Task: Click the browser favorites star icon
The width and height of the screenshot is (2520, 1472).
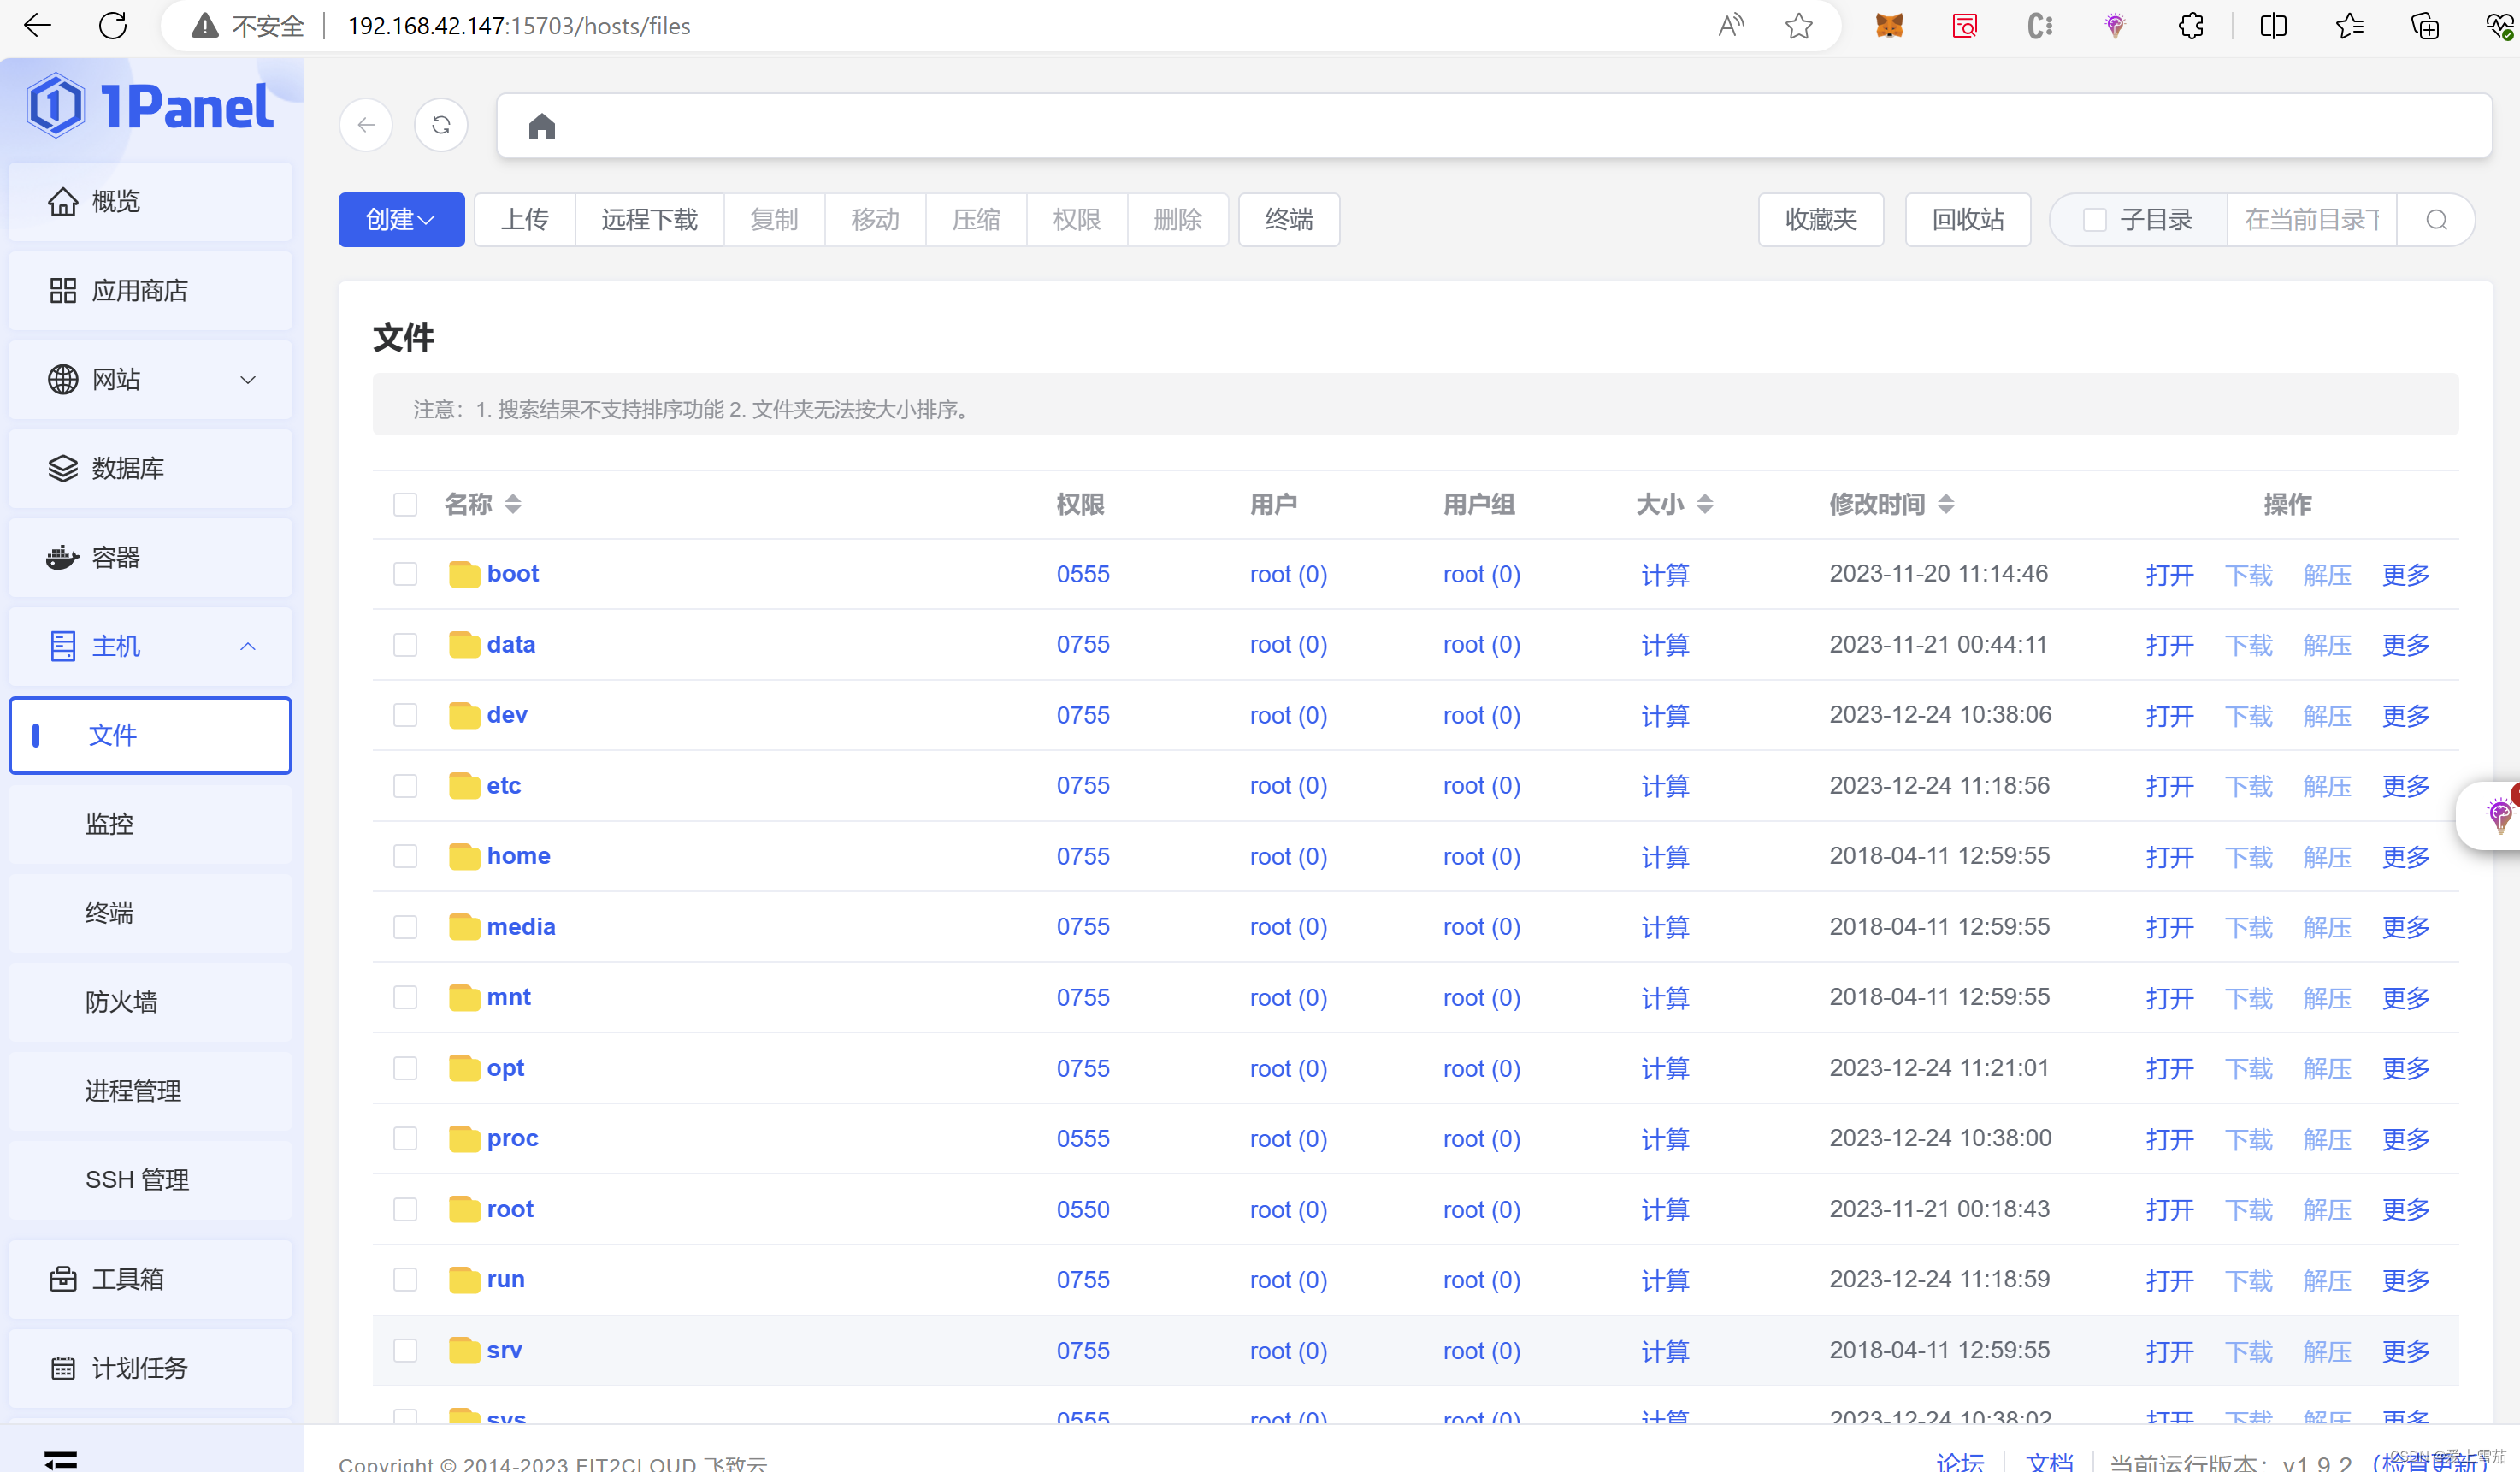Action: [x=1798, y=26]
